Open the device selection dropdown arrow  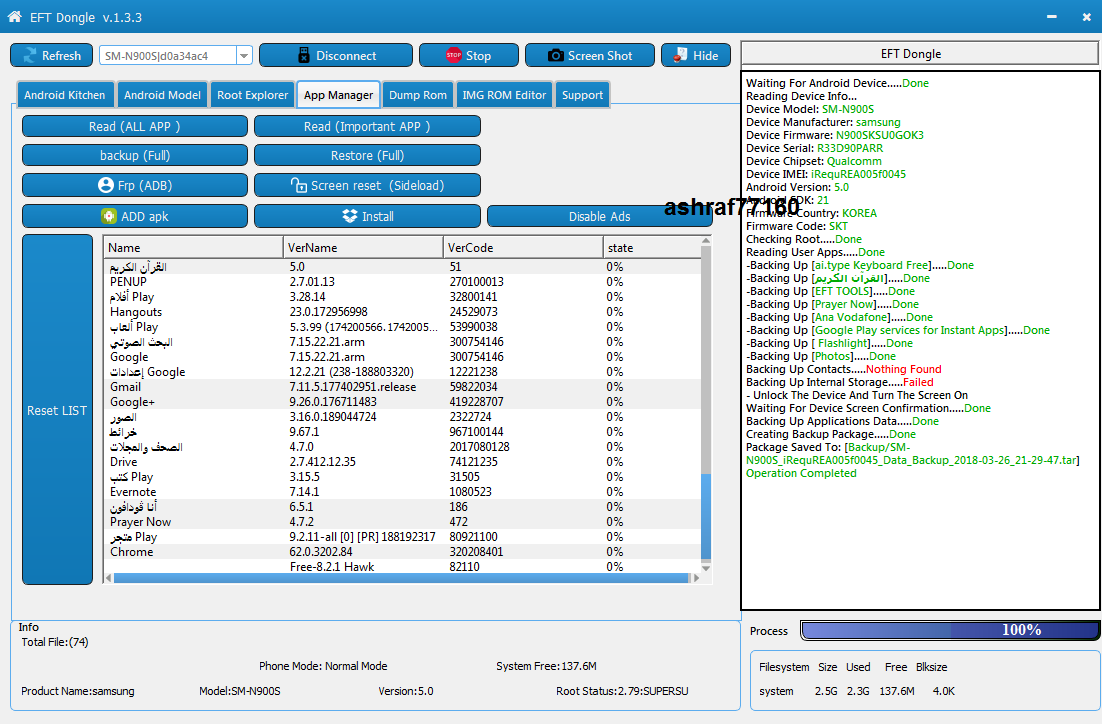click(244, 56)
